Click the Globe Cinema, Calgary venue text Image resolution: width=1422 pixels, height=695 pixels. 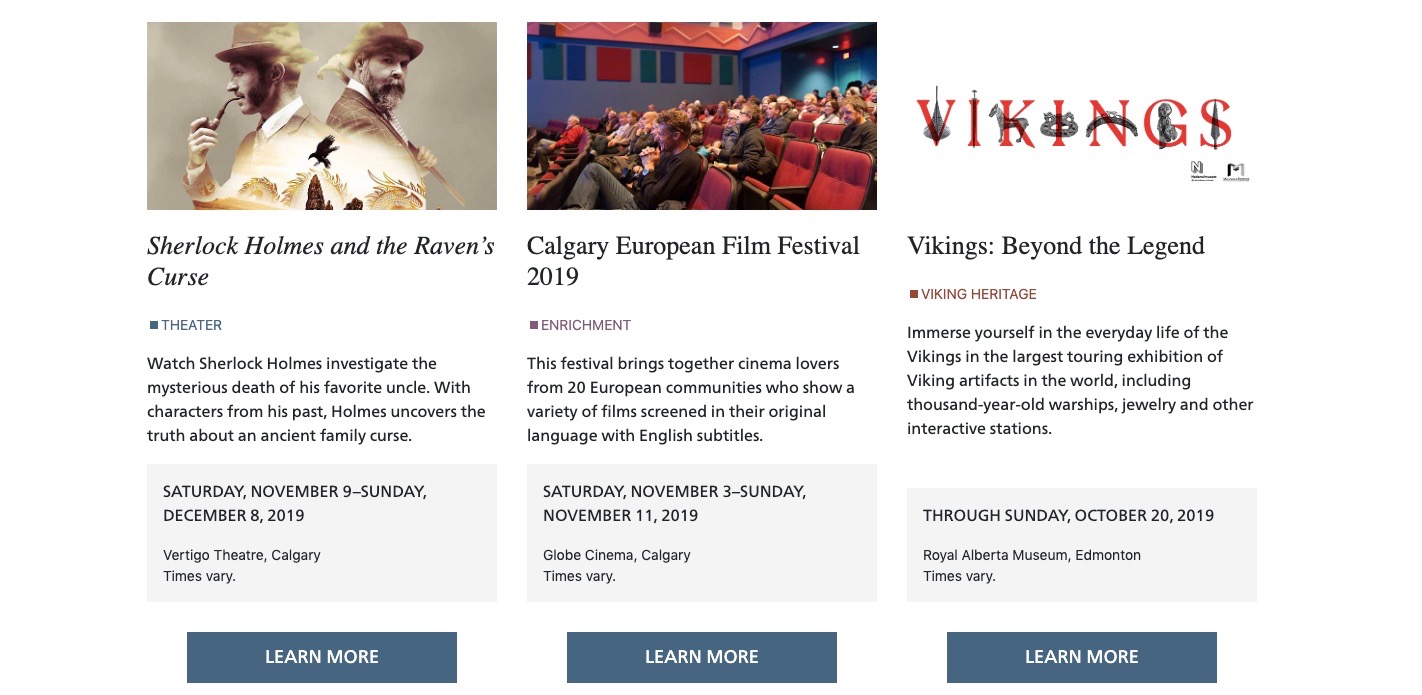617,555
